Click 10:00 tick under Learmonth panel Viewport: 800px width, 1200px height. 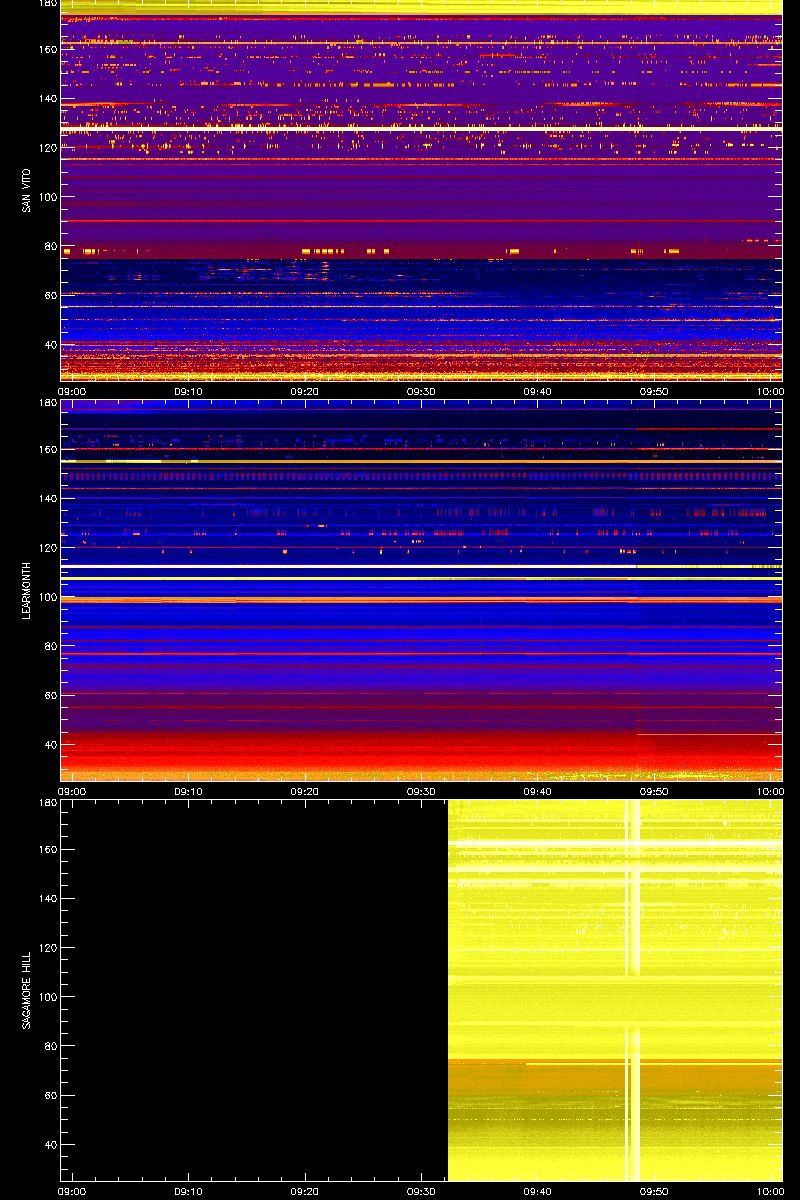pyautogui.click(x=770, y=792)
